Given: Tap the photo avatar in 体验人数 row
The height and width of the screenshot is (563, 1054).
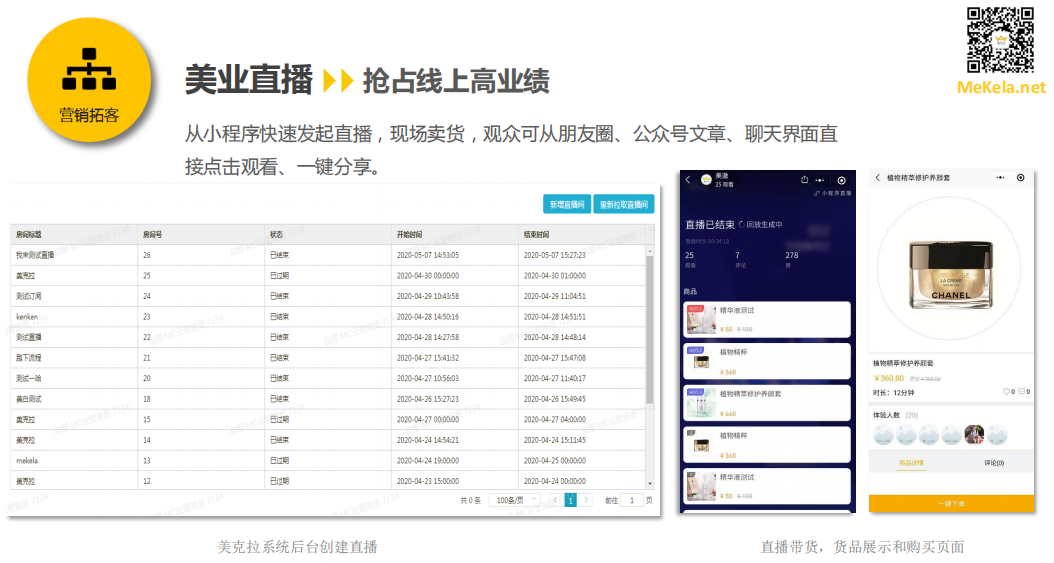Looking at the screenshot, I should 974,435.
